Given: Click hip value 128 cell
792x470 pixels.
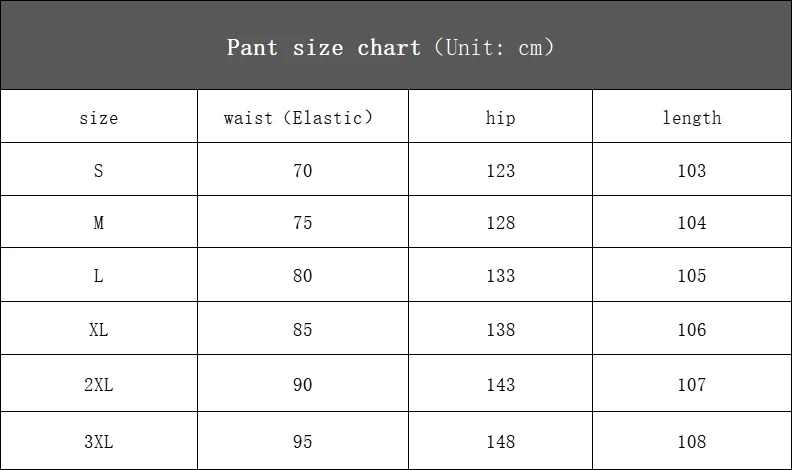Looking at the screenshot, I should point(501,223).
